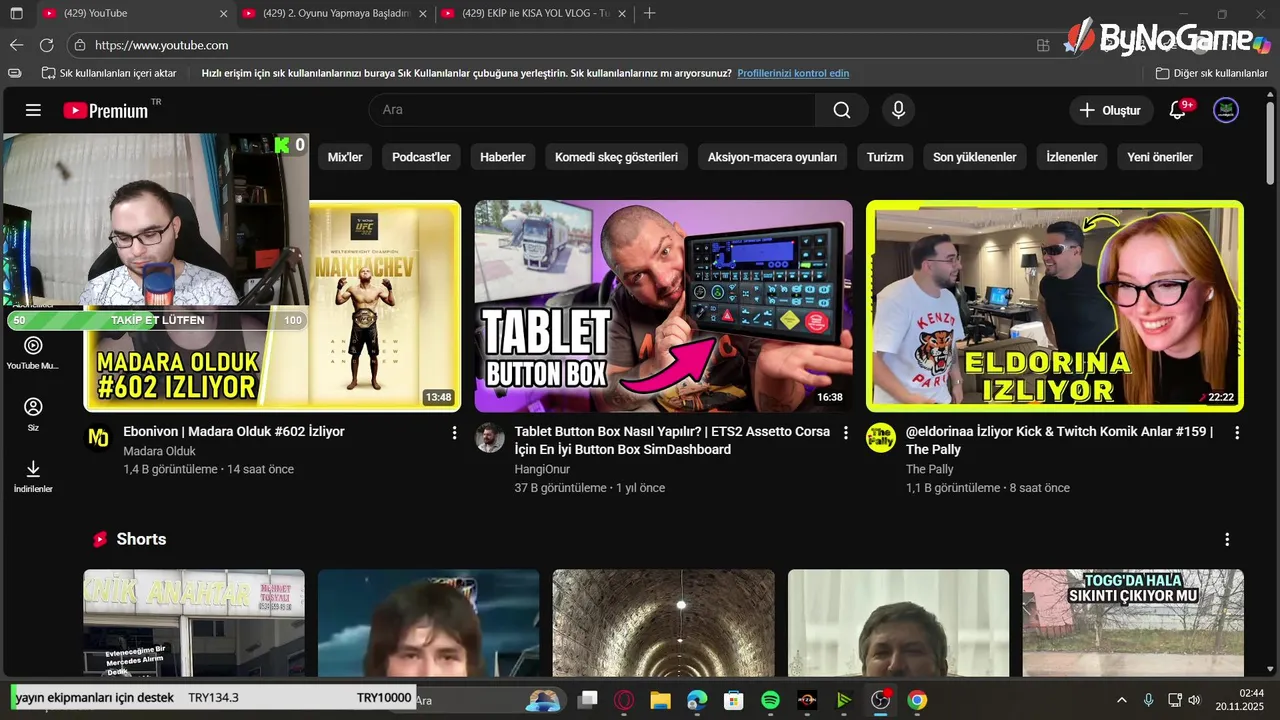Select Aksiyon-macera oyunları chip
This screenshot has width=1280, height=720.
tap(772, 157)
